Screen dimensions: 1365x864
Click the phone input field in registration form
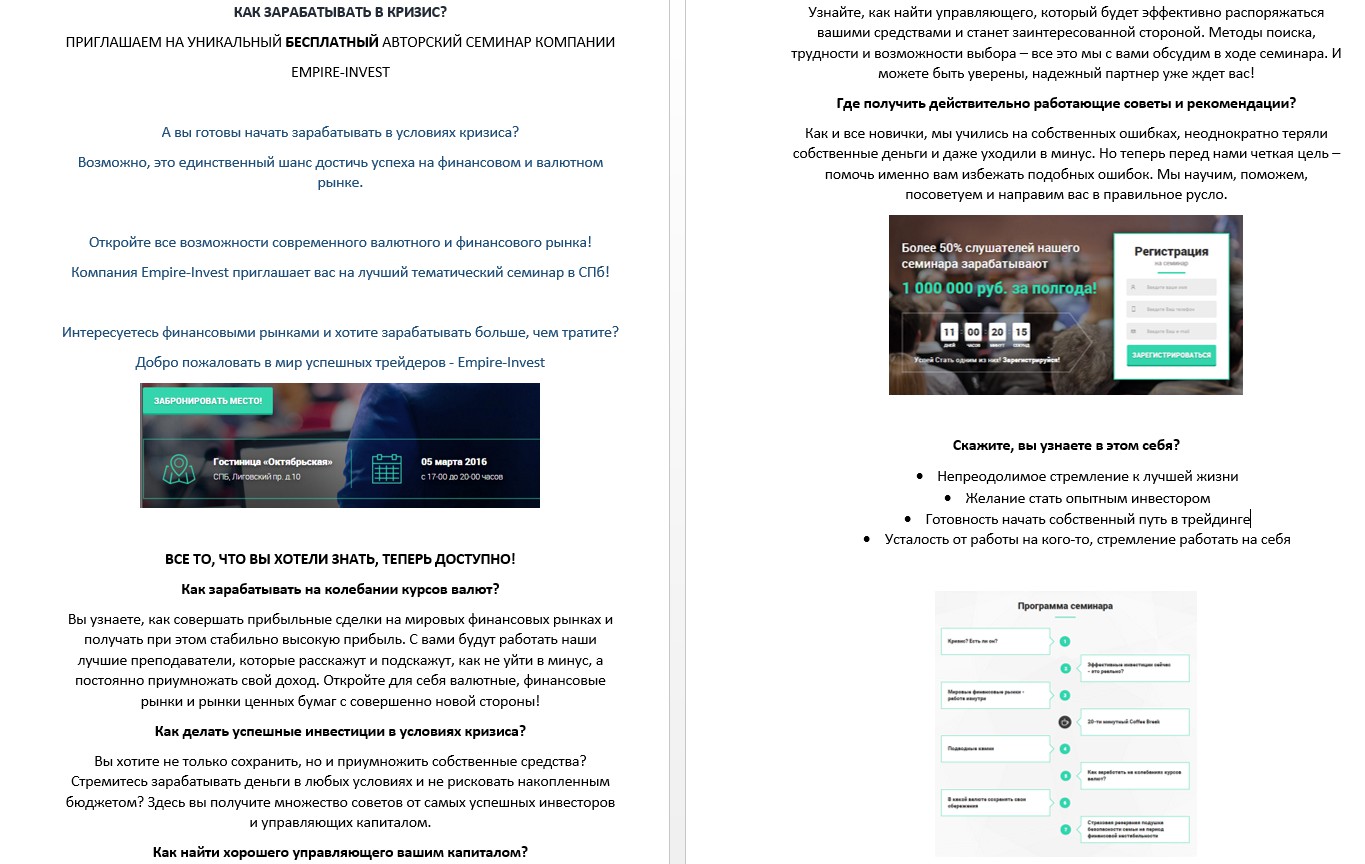coord(1171,309)
